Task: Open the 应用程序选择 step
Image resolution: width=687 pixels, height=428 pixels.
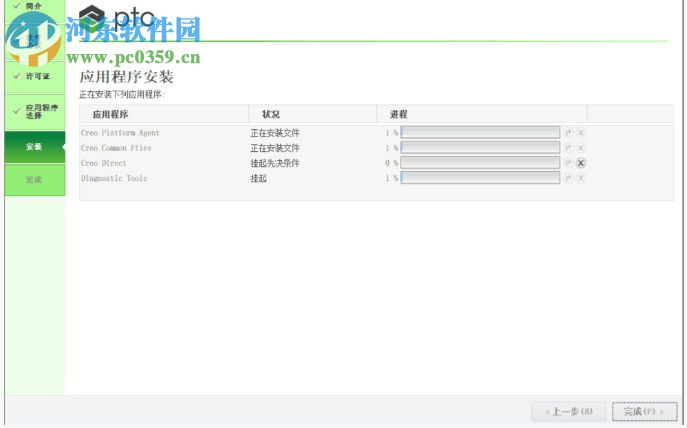Action: coord(35,112)
